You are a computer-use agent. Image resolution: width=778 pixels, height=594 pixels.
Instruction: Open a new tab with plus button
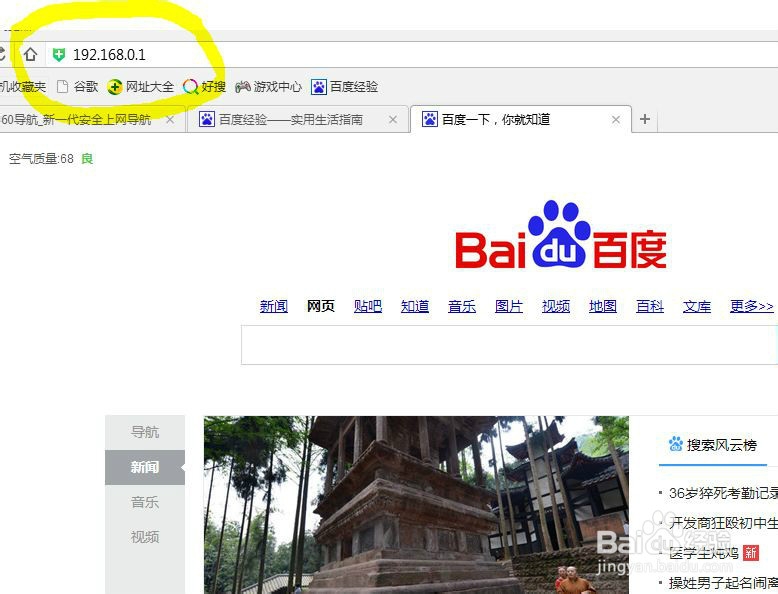[x=645, y=119]
